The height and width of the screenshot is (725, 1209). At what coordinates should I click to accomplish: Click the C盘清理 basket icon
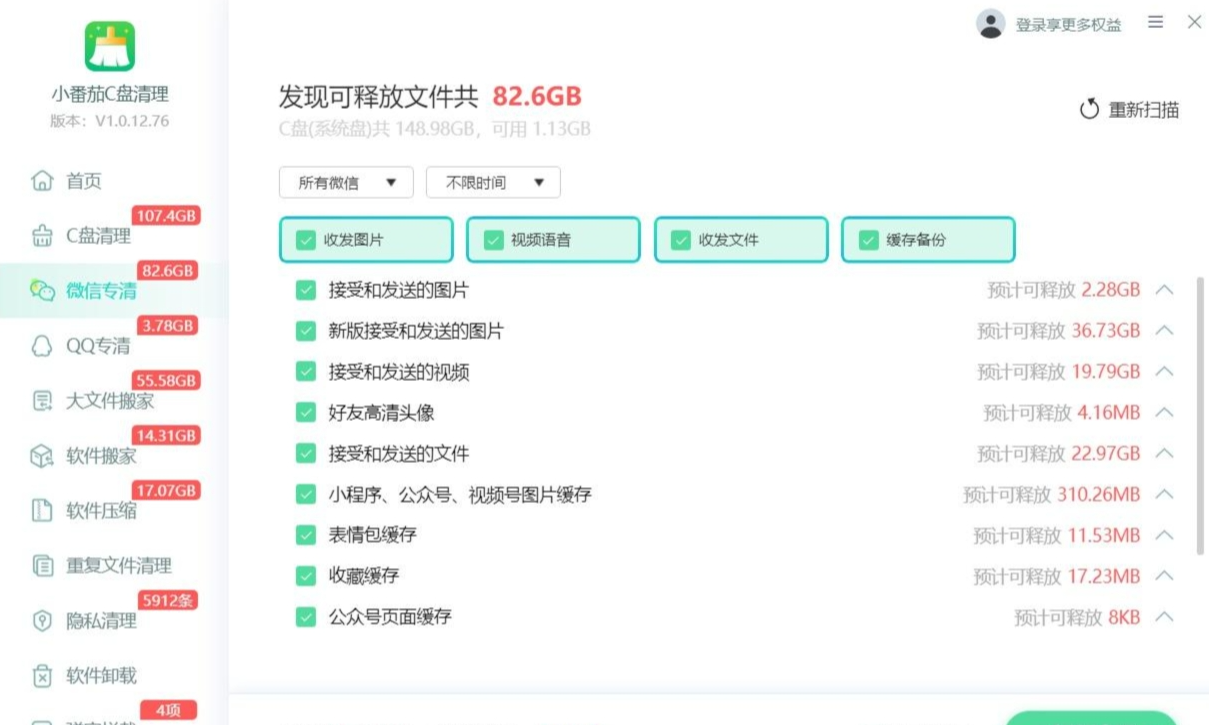point(42,236)
